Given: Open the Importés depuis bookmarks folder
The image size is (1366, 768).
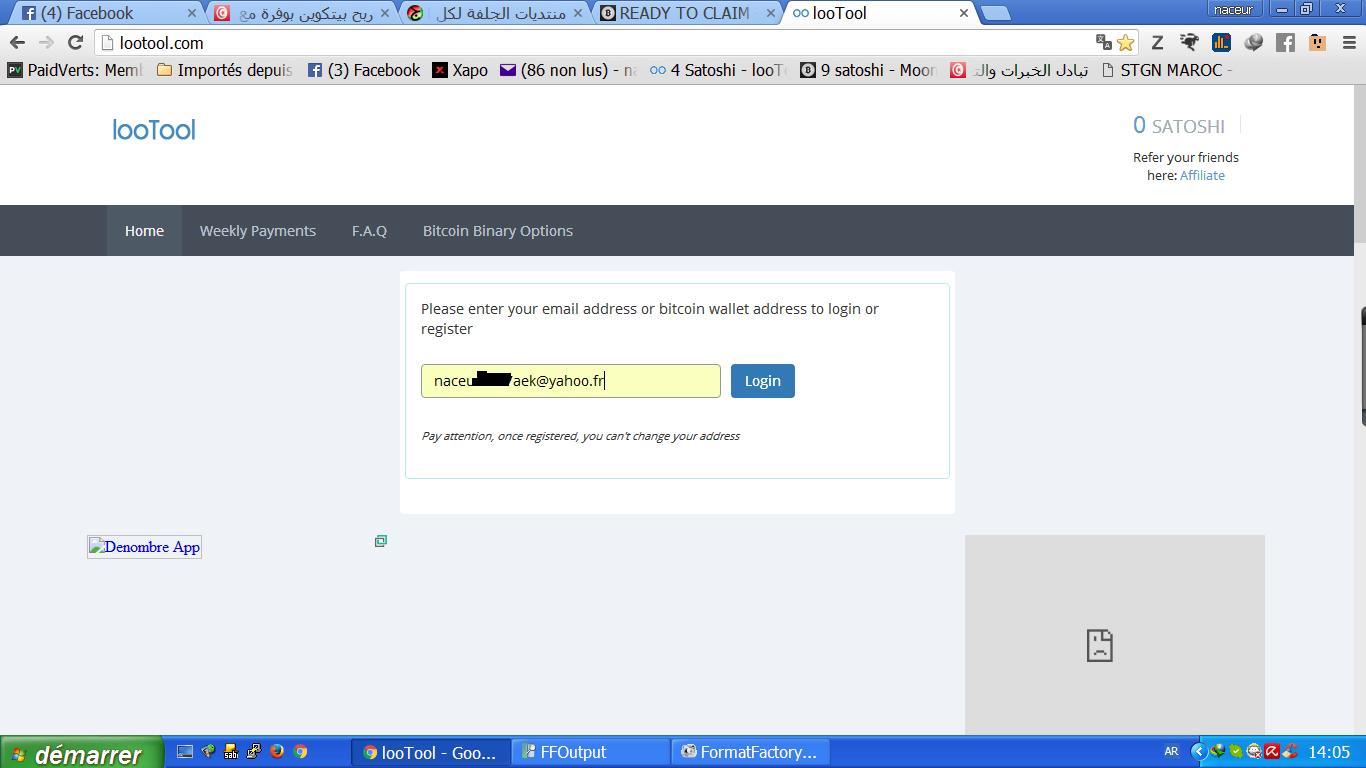Looking at the screenshot, I should coord(225,70).
